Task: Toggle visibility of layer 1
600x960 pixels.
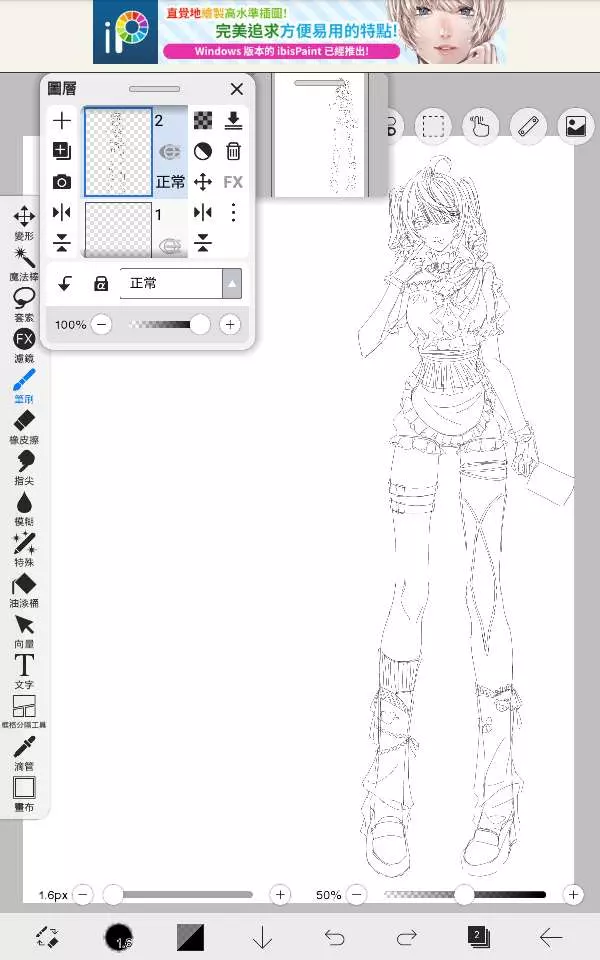Action: (170, 245)
